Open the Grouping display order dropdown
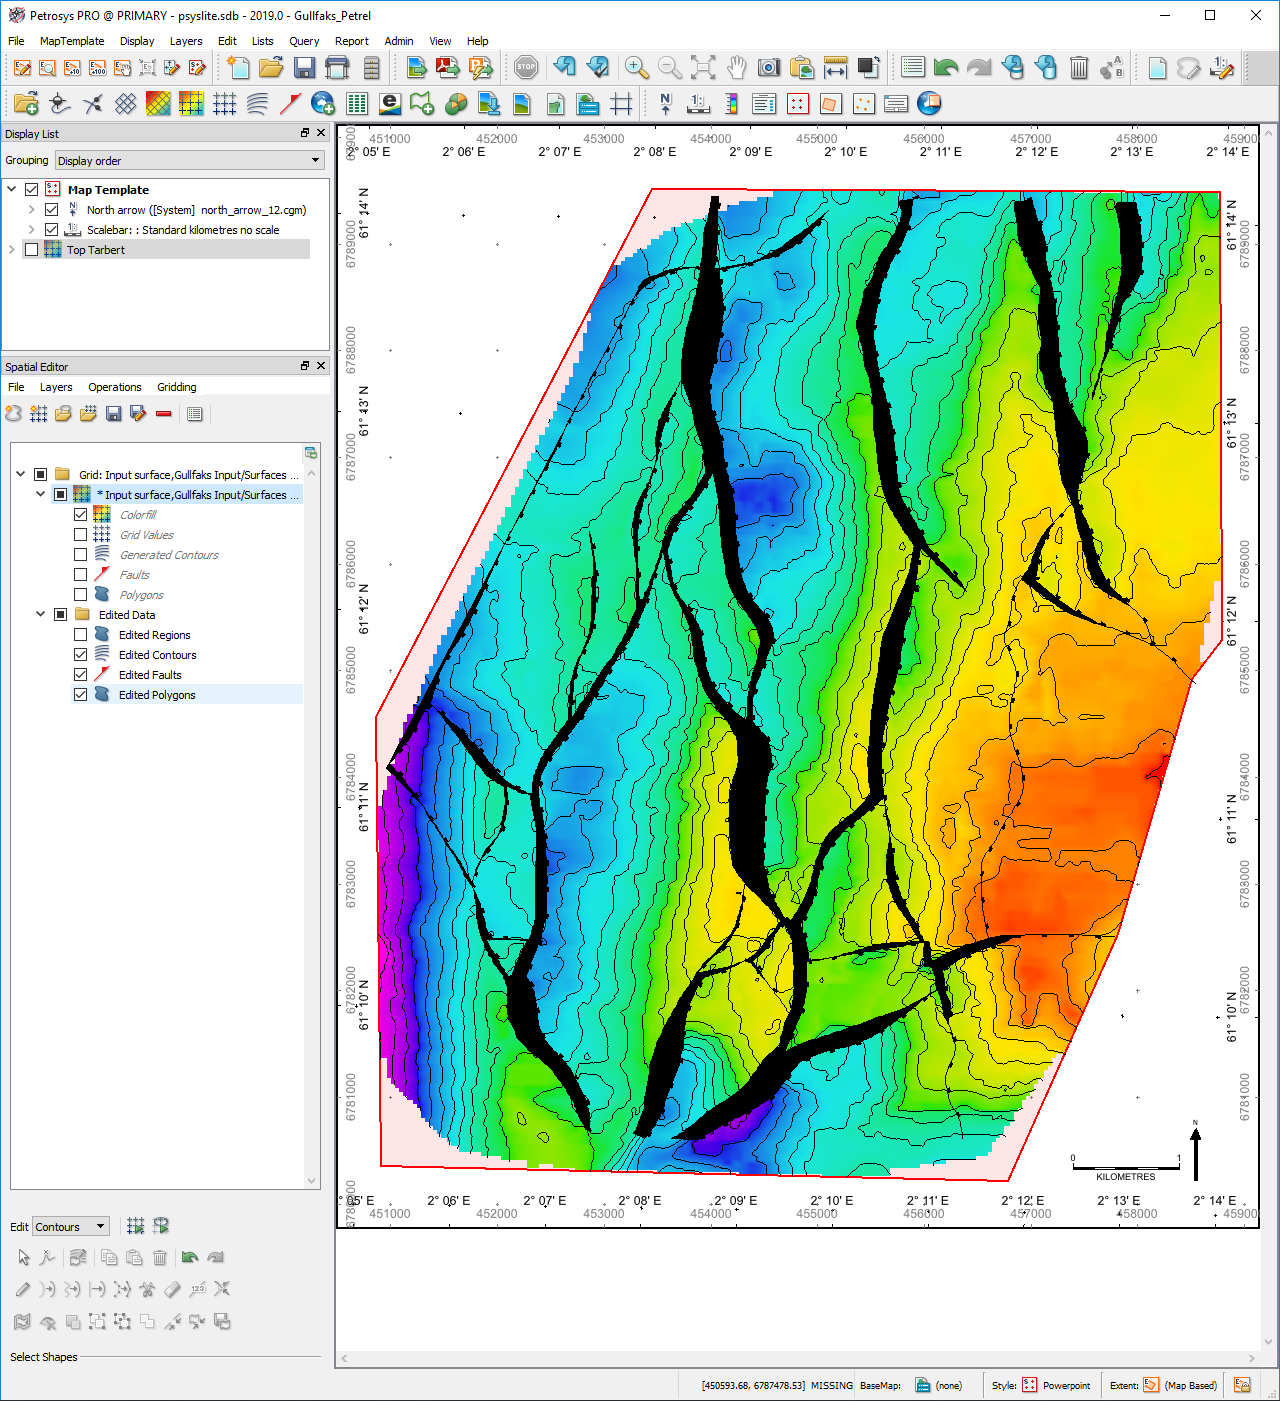 [x=190, y=161]
